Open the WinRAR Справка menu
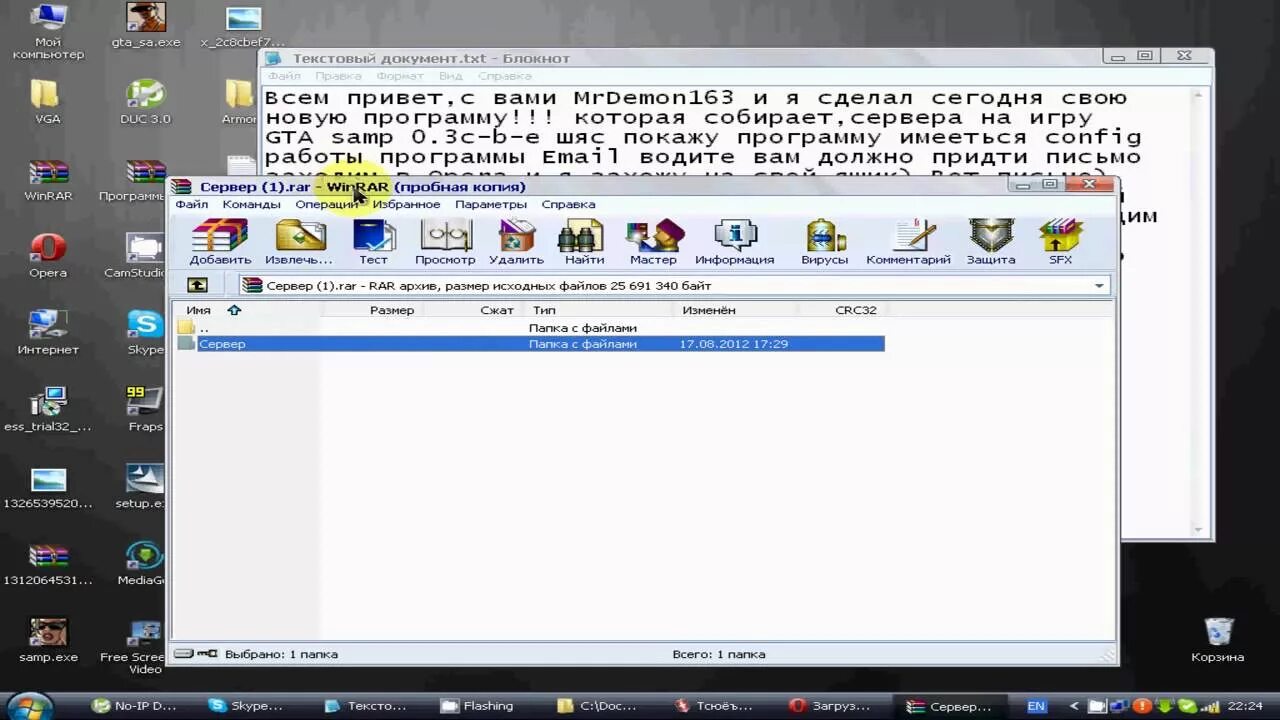The height and width of the screenshot is (720, 1280). (568, 204)
